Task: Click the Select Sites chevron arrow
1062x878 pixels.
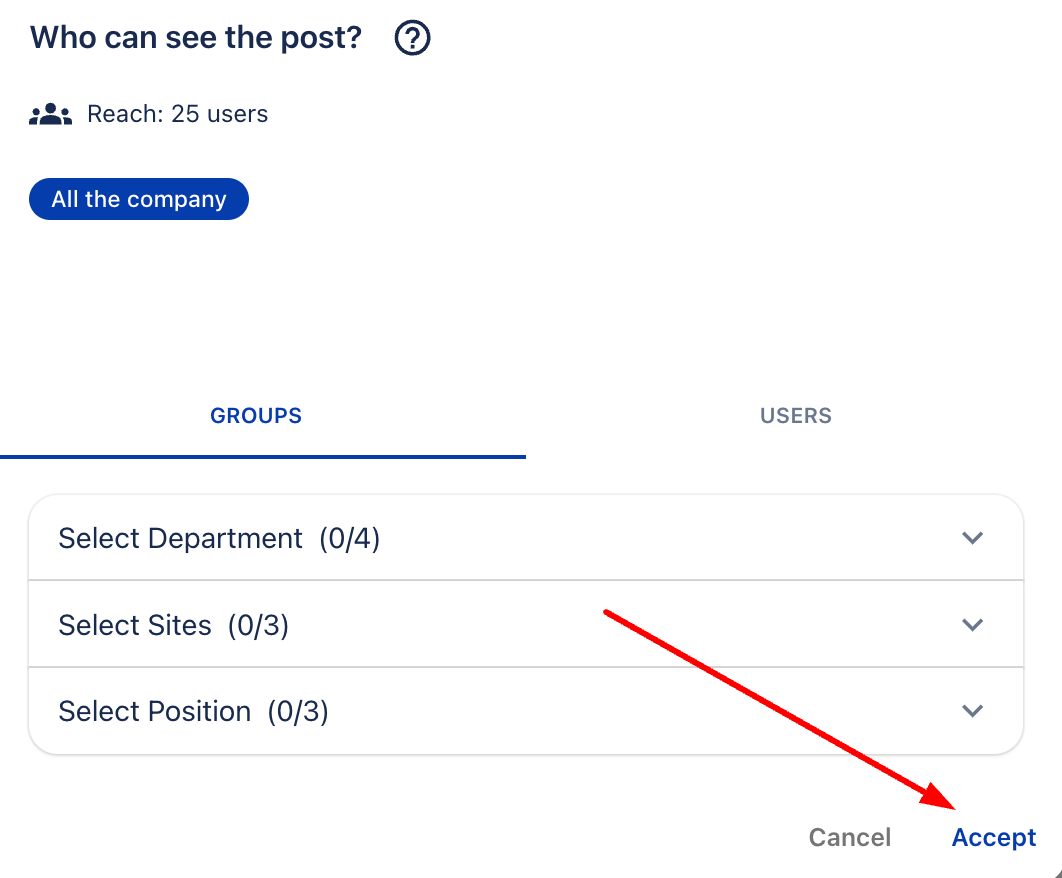Action: coord(972,625)
